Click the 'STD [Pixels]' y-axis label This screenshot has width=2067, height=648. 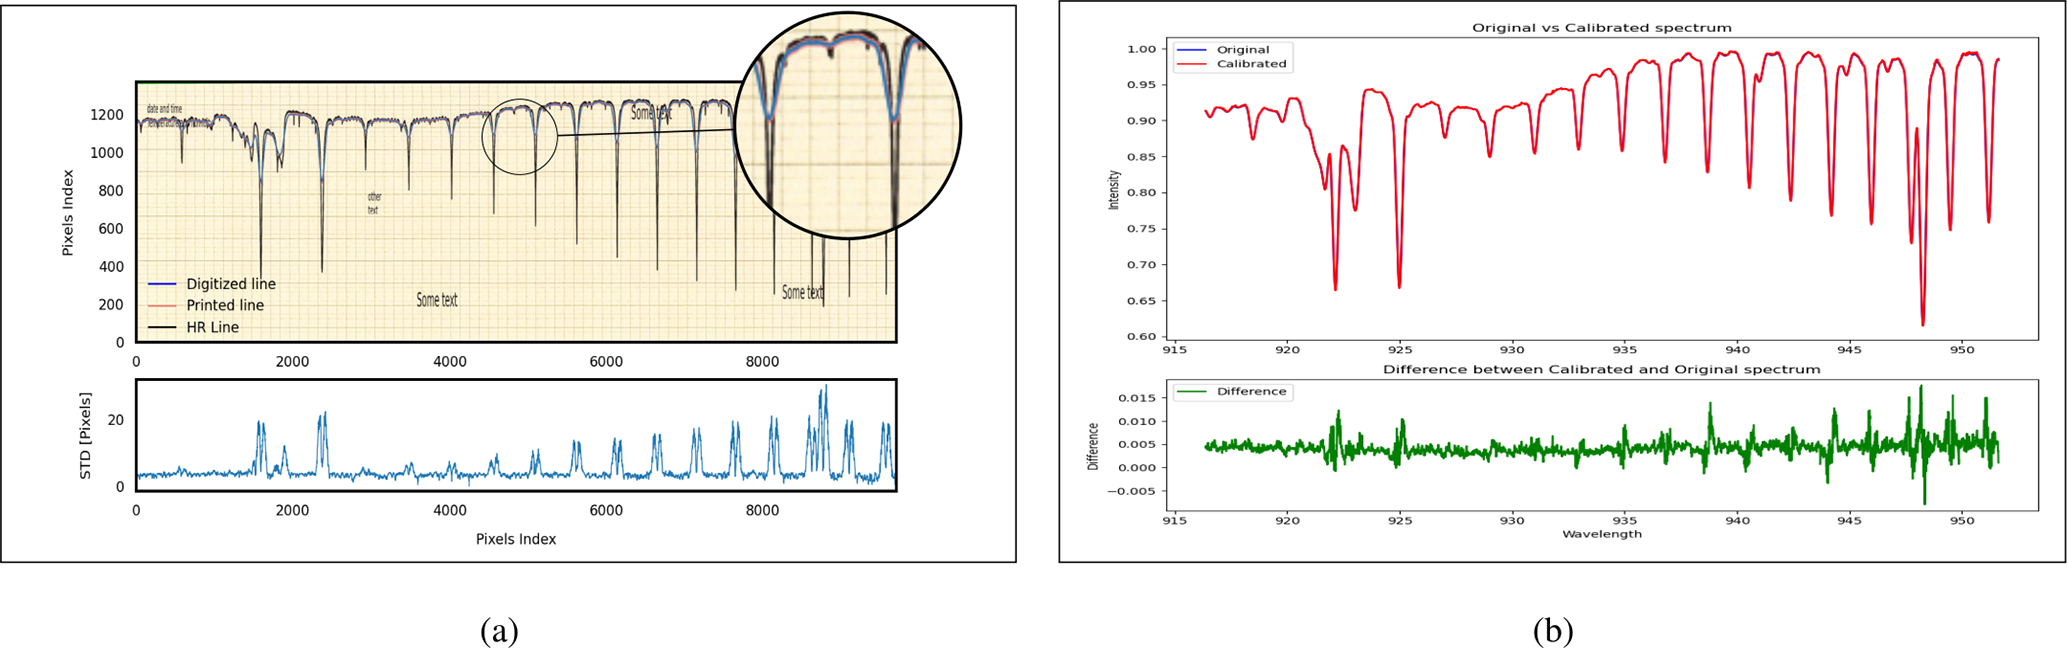click(86, 435)
